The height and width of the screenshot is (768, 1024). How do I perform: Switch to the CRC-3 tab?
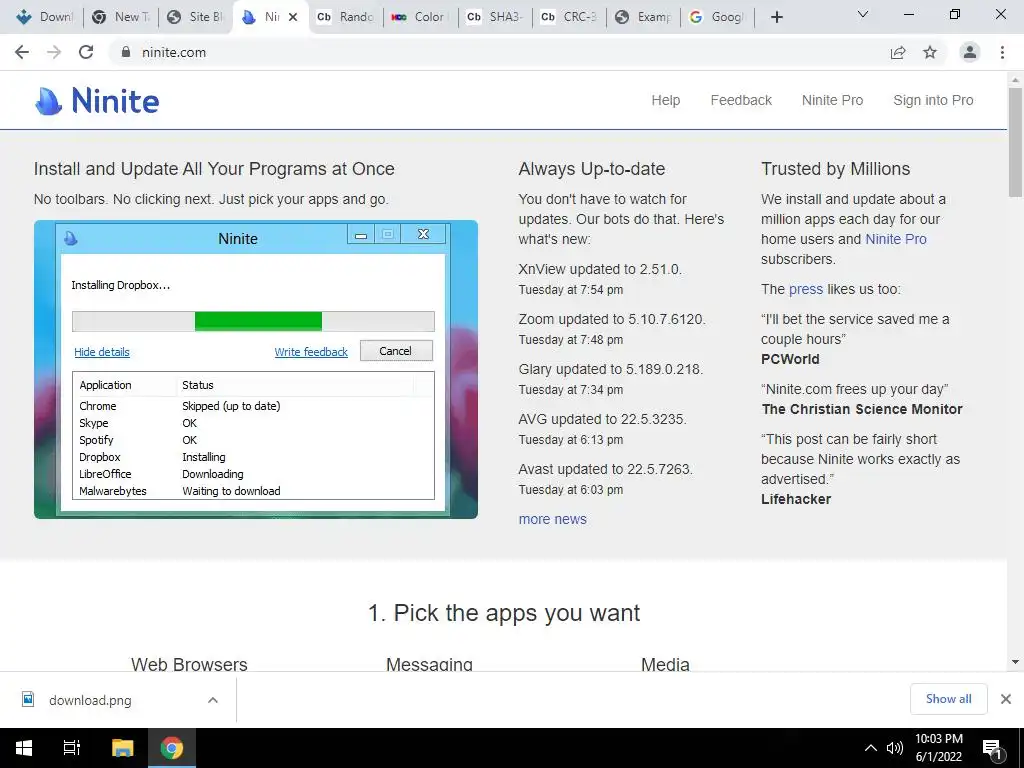pyautogui.click(x=569, y=17)
